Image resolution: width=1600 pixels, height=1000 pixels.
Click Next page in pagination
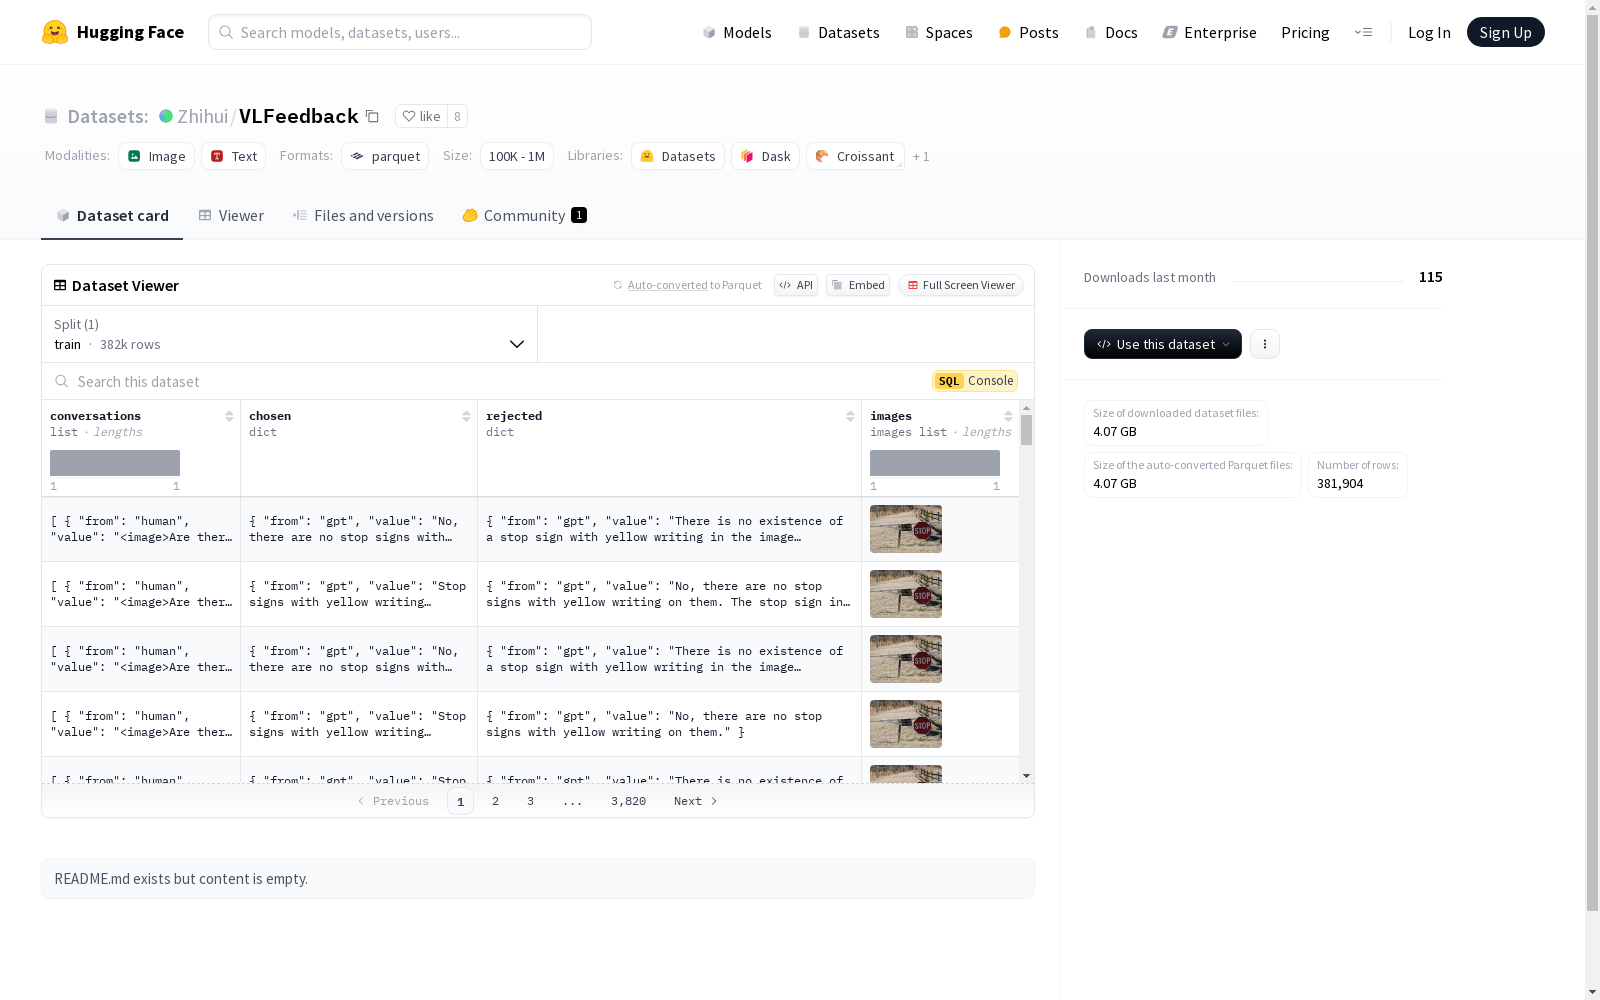click(x=696, y=801)
